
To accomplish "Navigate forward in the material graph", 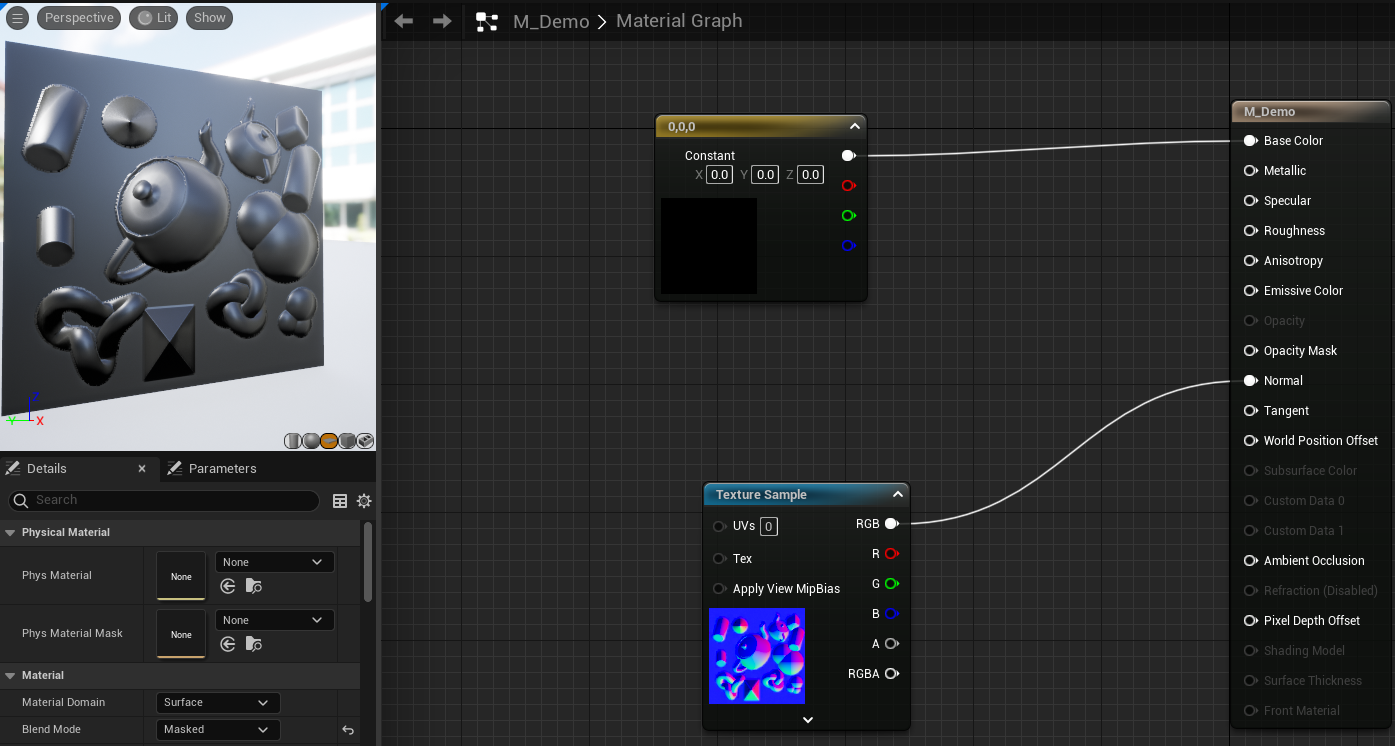I will coord(442,21).
